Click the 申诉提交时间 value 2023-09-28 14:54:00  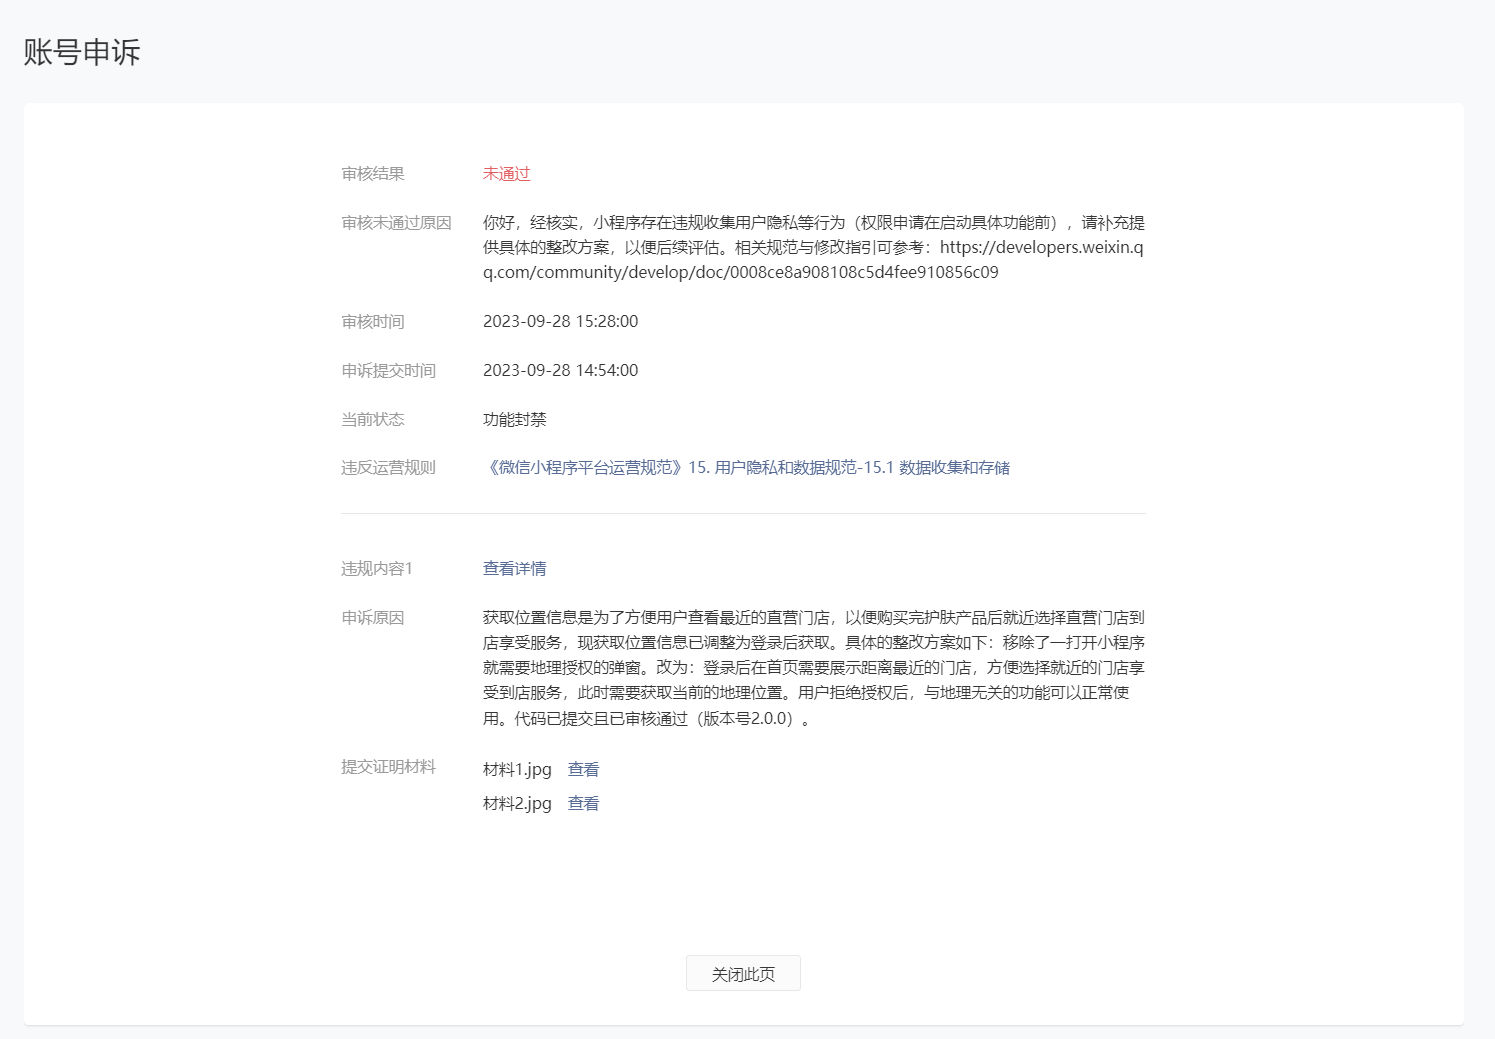click(560, 370)
